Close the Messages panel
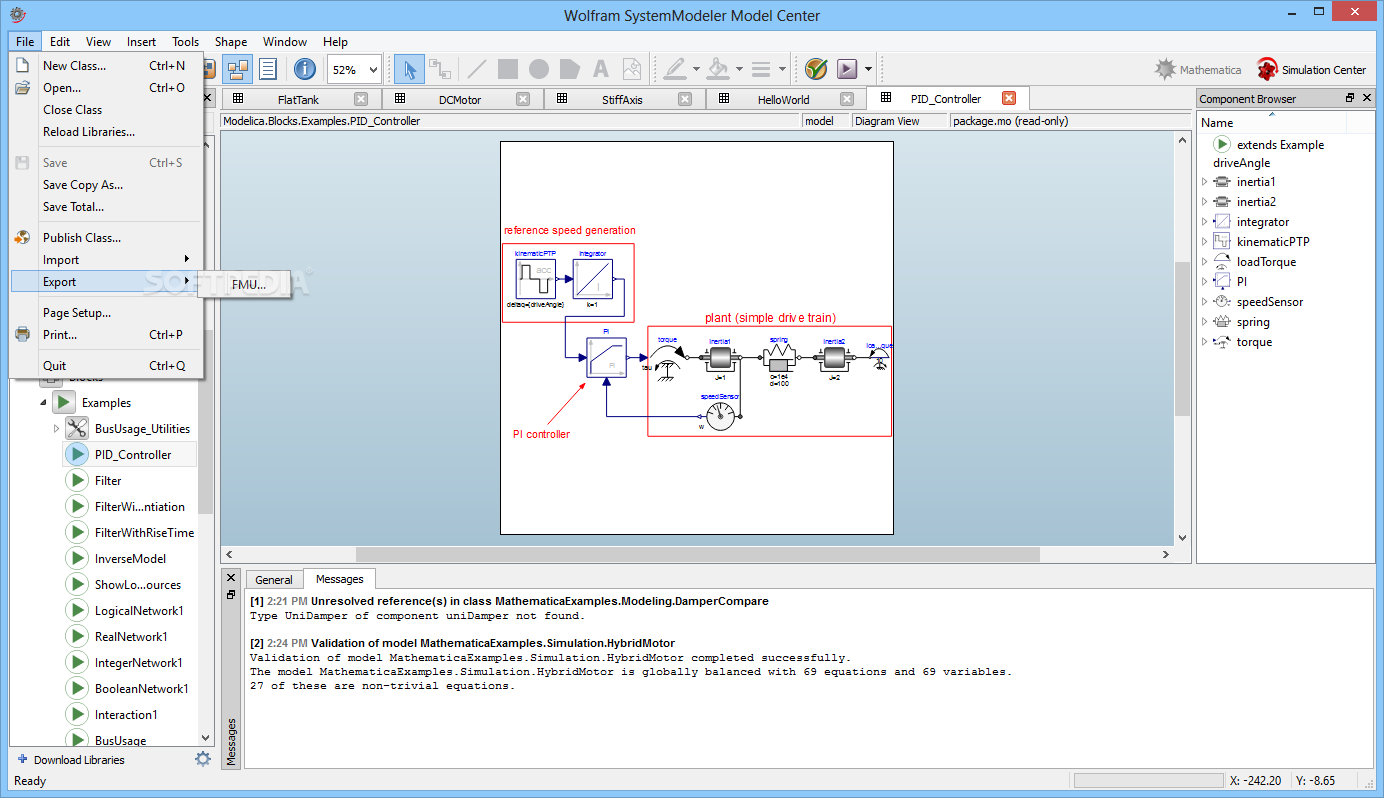The width and height of the screenshot is (1384, 798). [231, 578]
